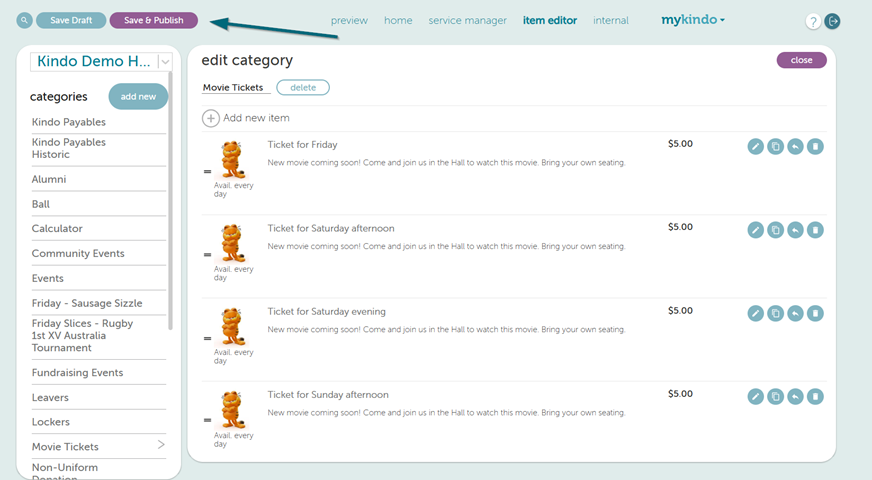The image size is (872, 480).
Task: Click reply arrow icon for Ticket for Friday
Action: click(x=795, y=147)
